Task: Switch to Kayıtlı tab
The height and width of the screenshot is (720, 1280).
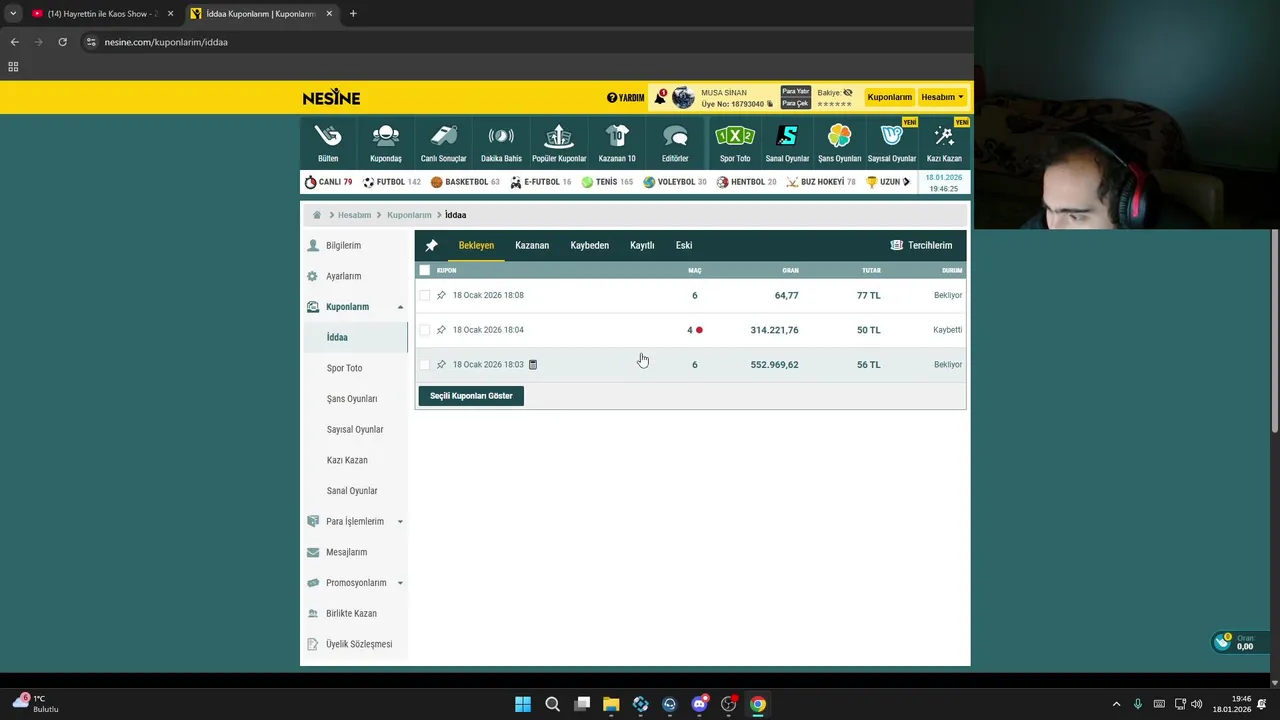Action: (642, 245)
